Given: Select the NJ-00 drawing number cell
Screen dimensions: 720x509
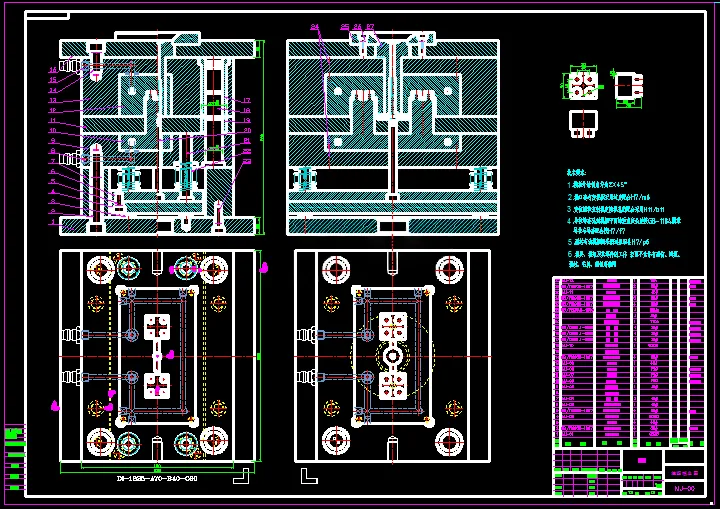Looking at the screenshot, I should pos(684,488).
